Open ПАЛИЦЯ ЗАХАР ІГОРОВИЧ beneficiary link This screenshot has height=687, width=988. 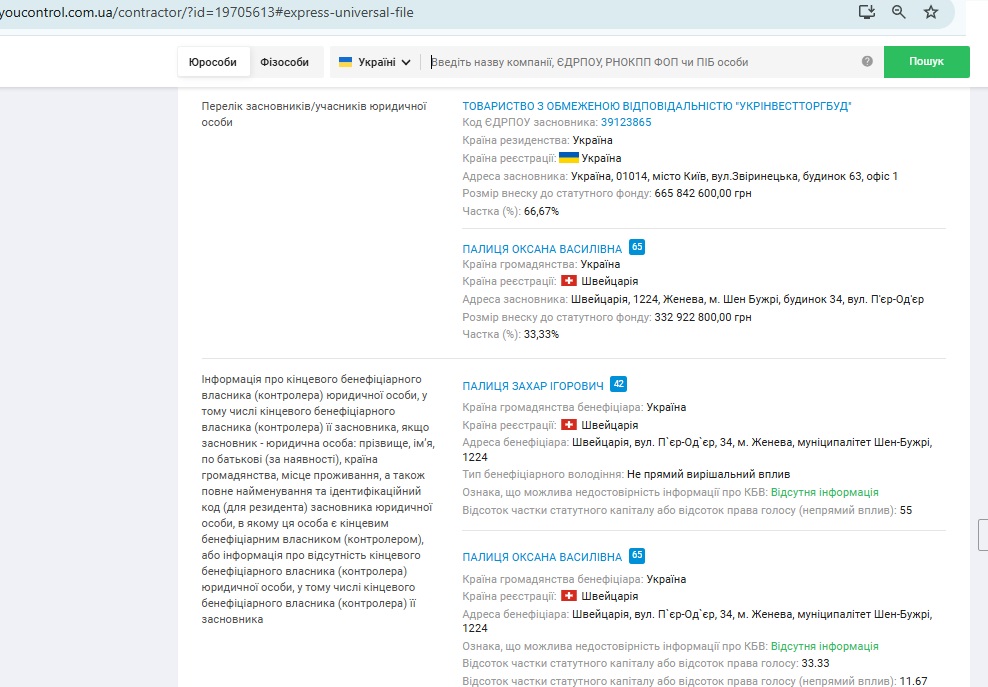[533, 386]
